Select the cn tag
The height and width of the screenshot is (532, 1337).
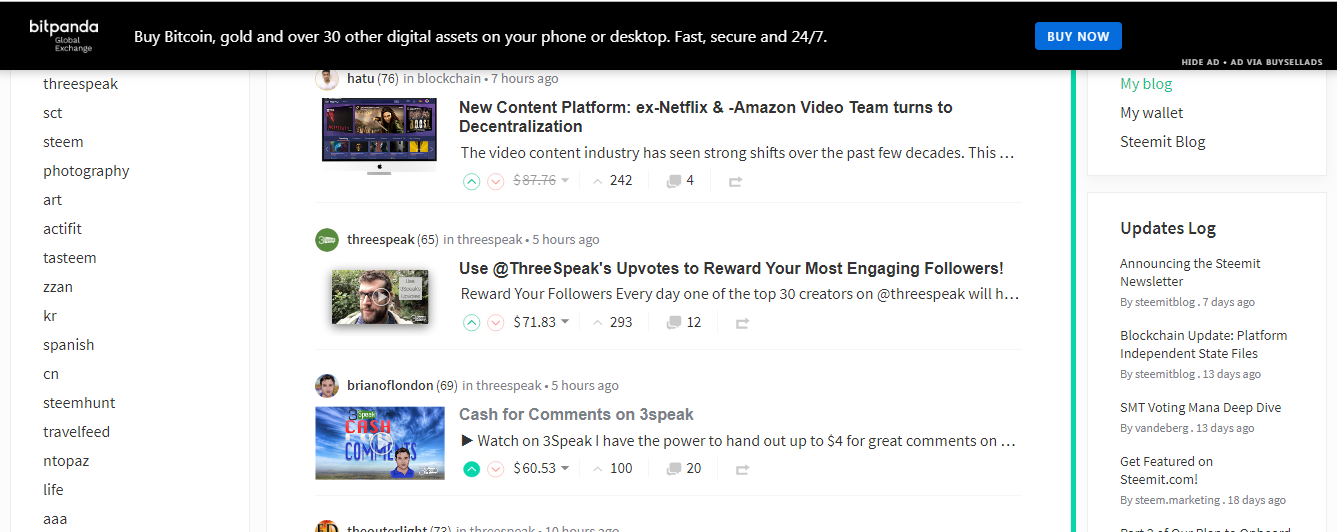(x=51, y=374)
